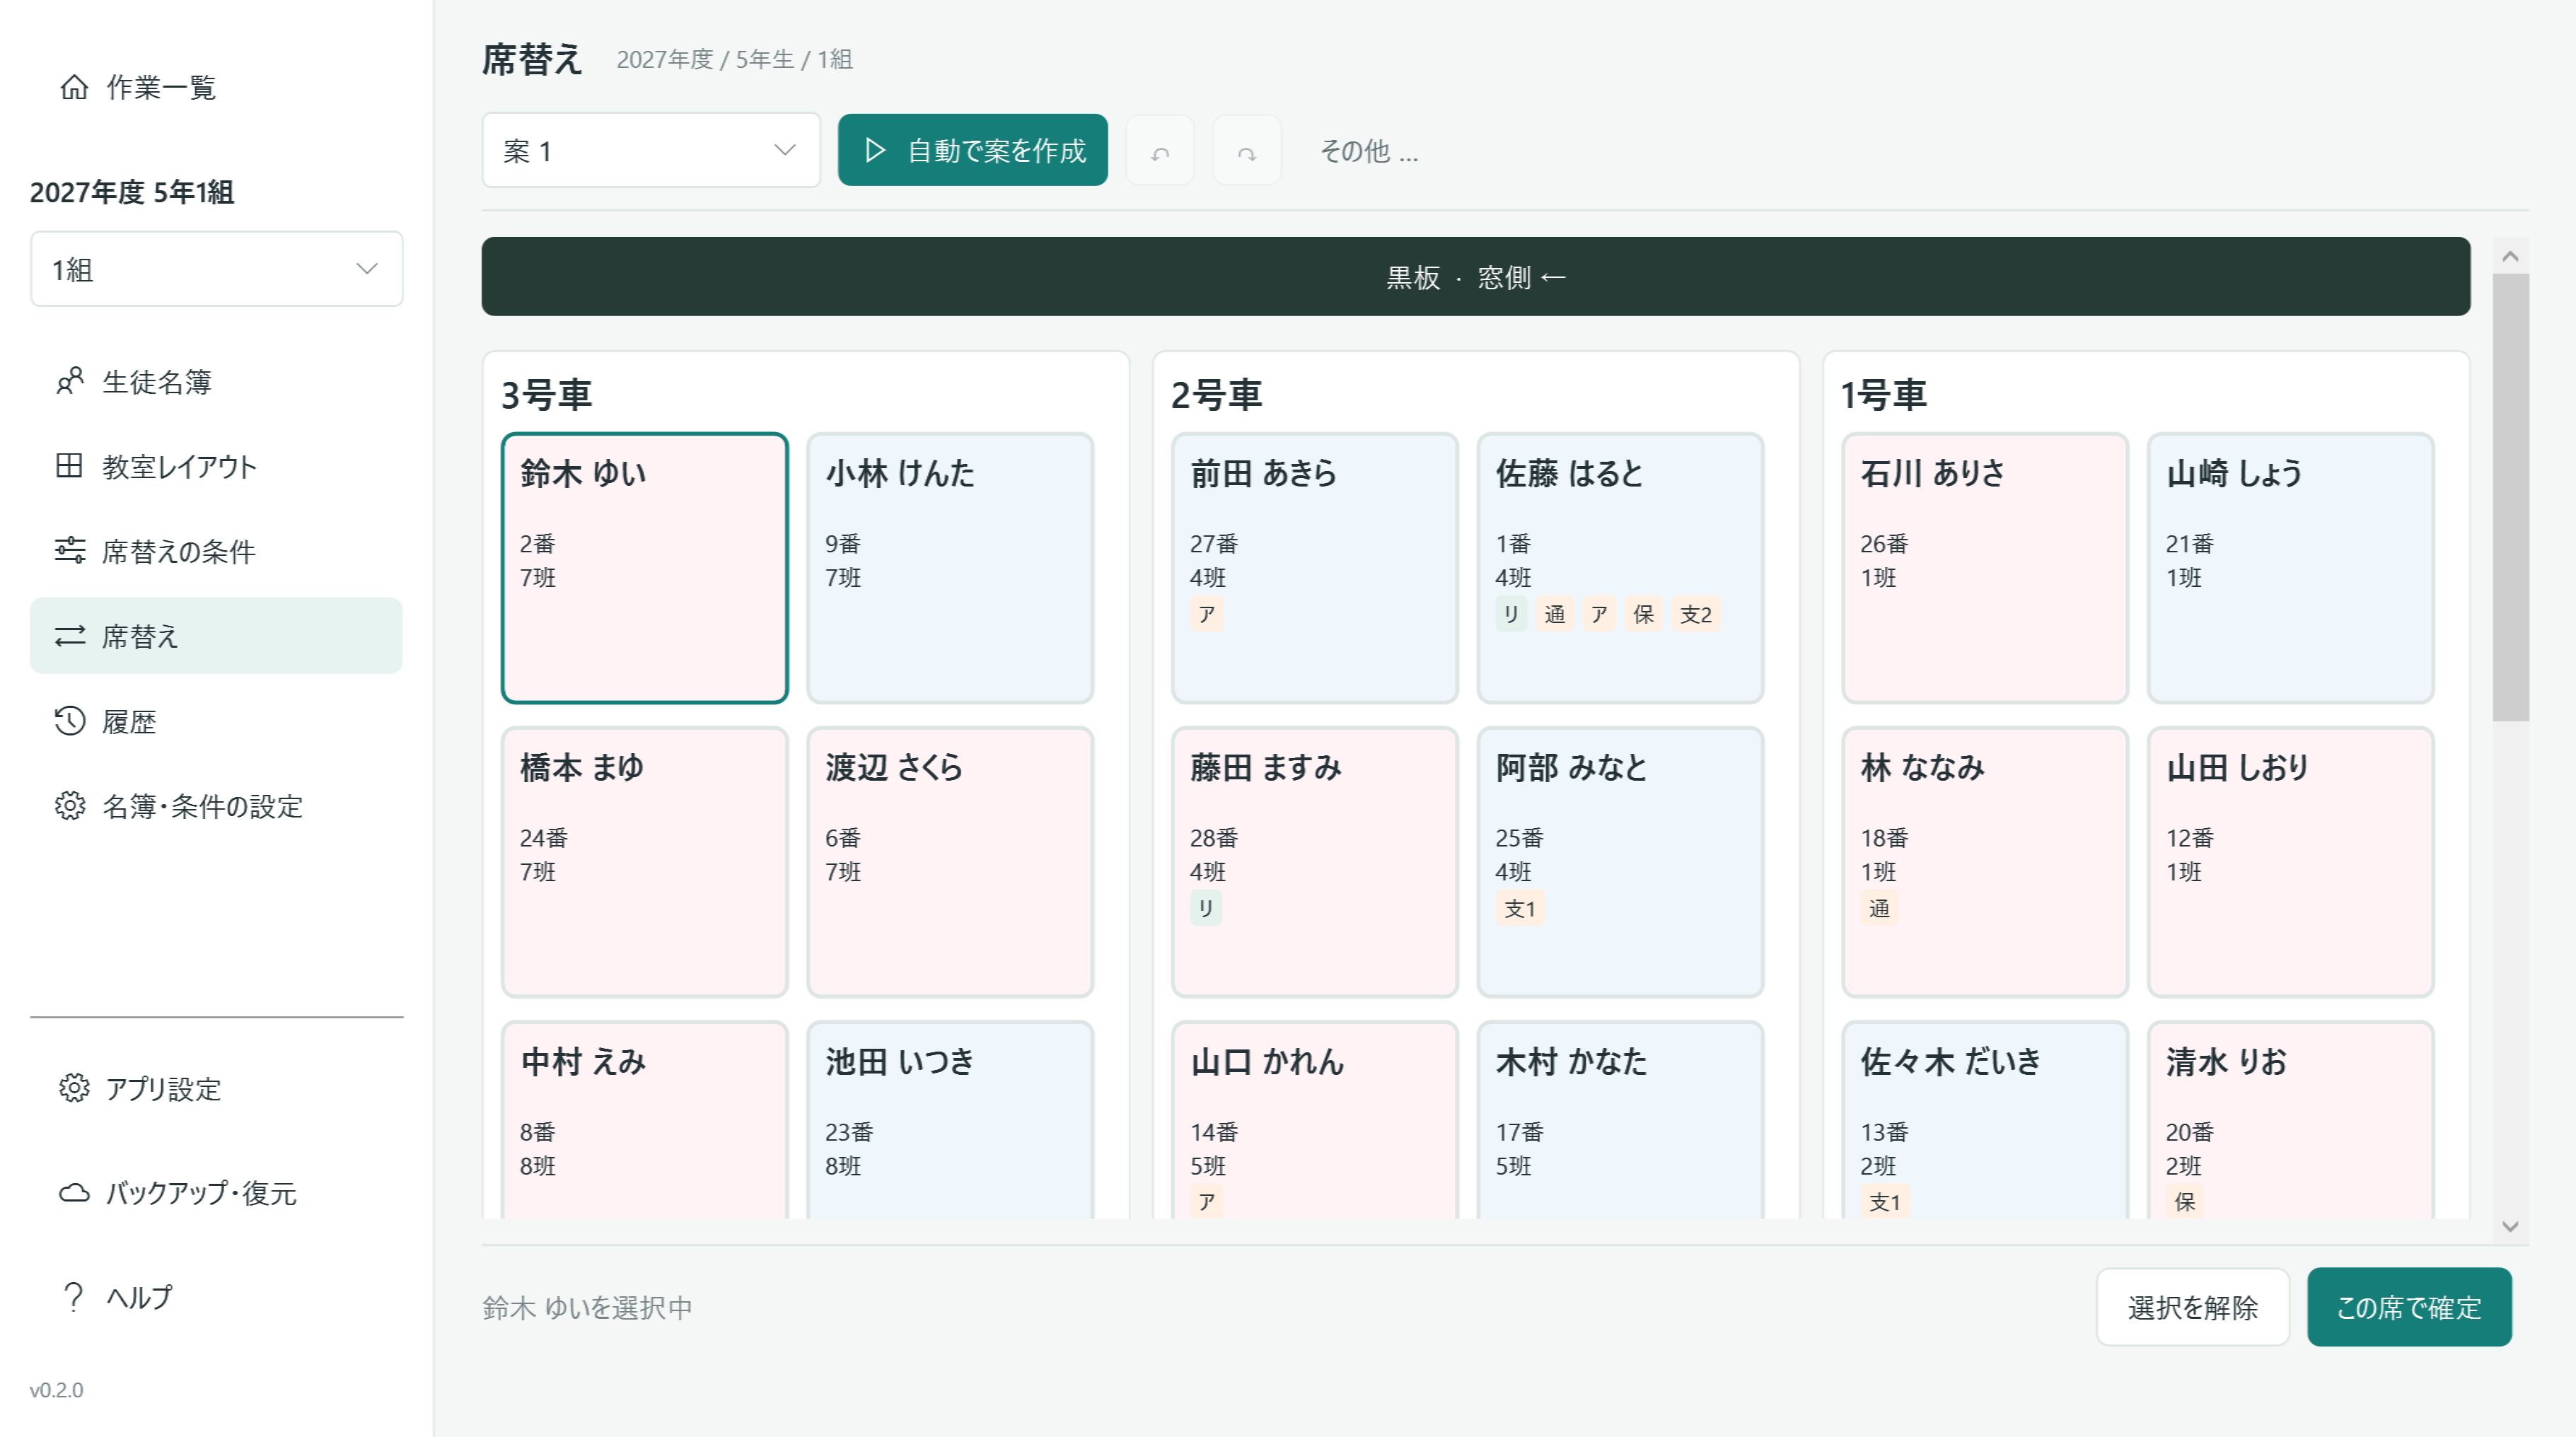Open the その他 ... menu

tap(1369, 151)
